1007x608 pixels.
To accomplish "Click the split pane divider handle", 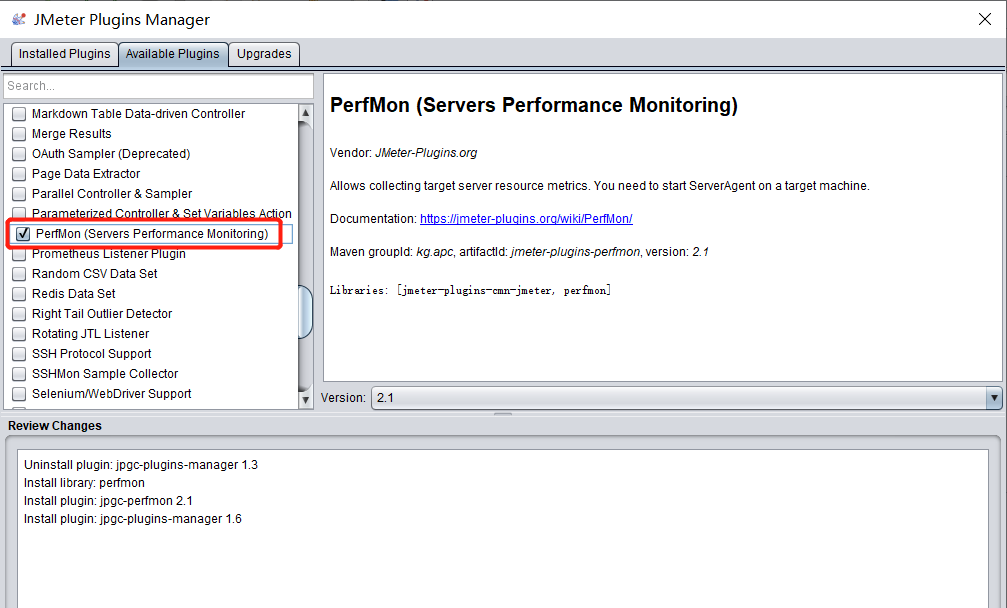I will pos(503,414).
